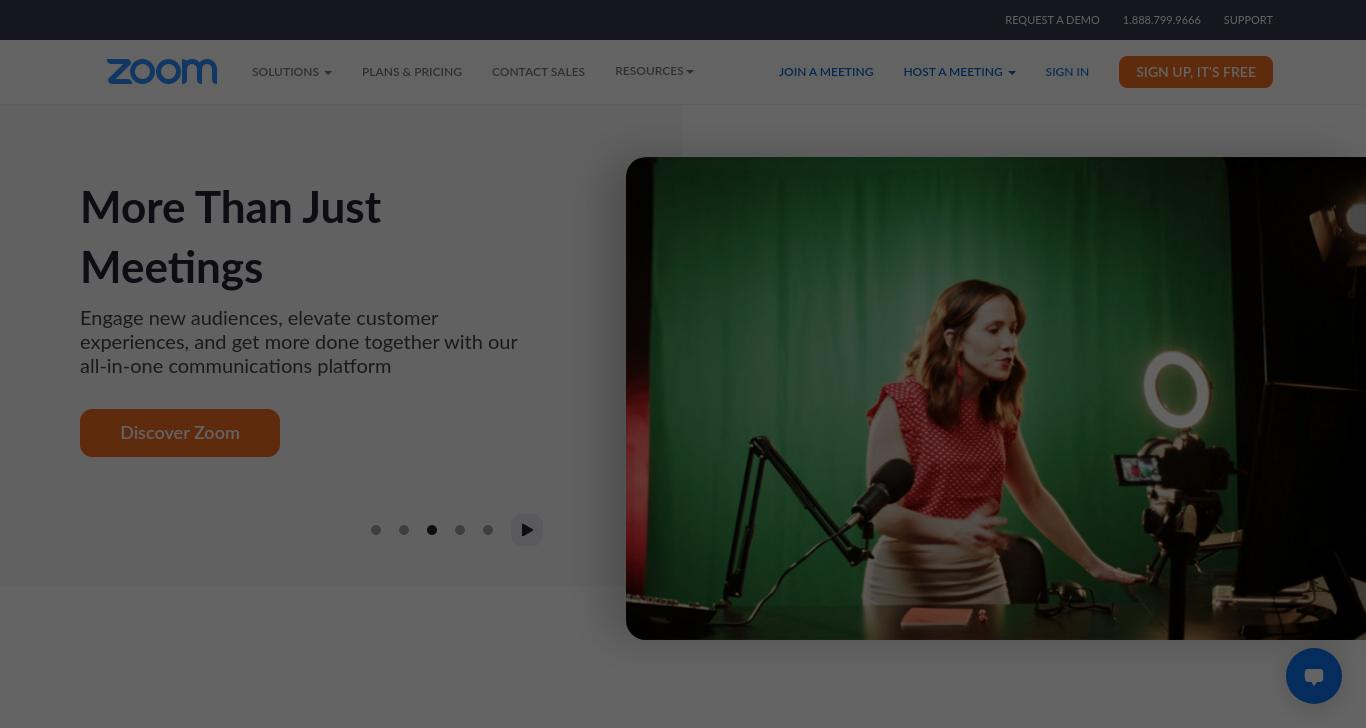Open Request a Demo link

coord(1052,20)
